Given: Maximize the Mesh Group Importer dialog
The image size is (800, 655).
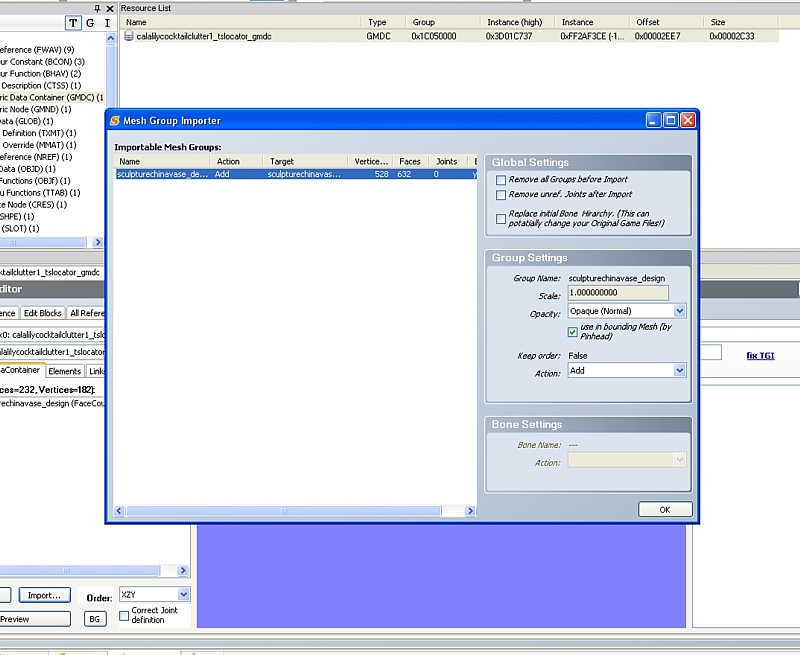Looking at the screenshot, I should [x=670, y=120].
